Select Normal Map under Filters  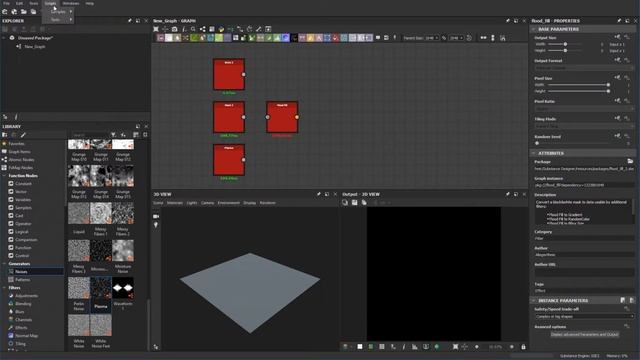[27, 336]
